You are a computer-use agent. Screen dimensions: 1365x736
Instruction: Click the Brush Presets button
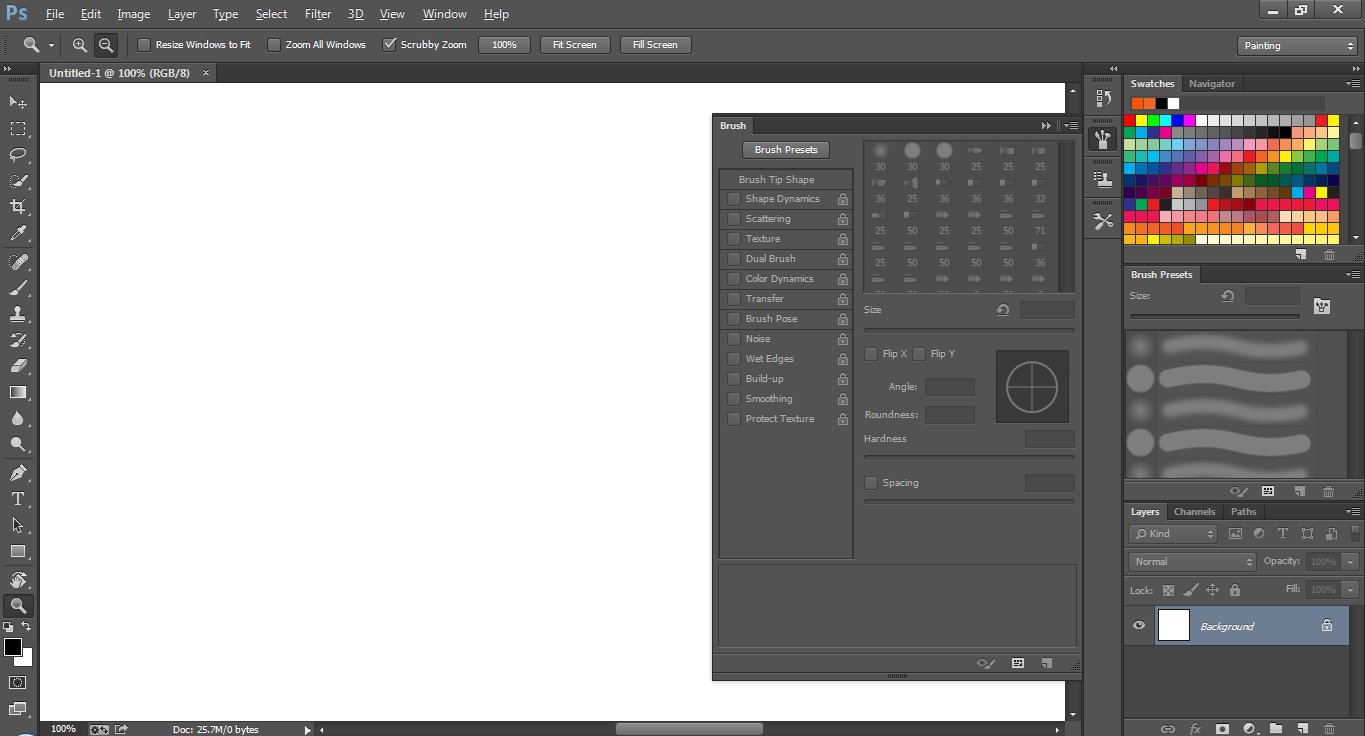click(x=786, y=150)
